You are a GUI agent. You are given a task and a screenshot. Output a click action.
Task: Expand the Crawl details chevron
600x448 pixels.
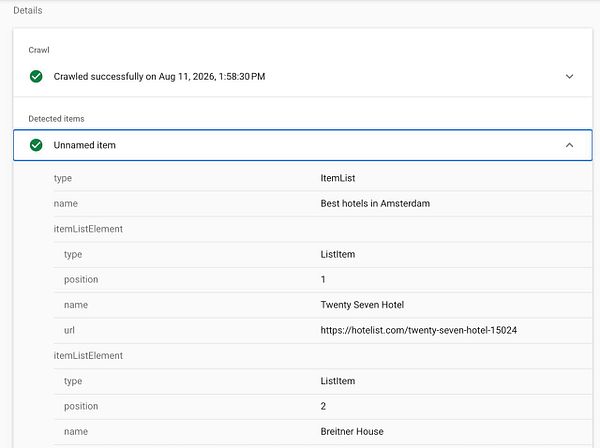[x=569, y=77]
